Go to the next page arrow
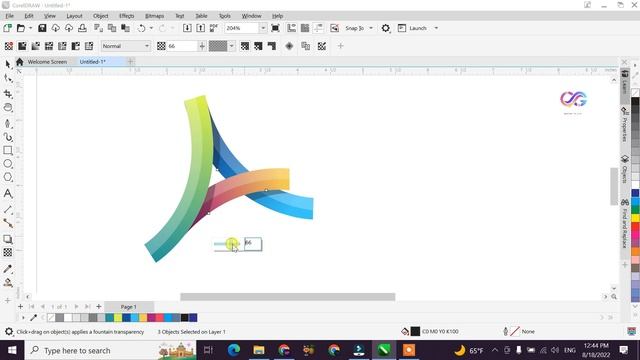640x360 pixels. coord(76,307)
